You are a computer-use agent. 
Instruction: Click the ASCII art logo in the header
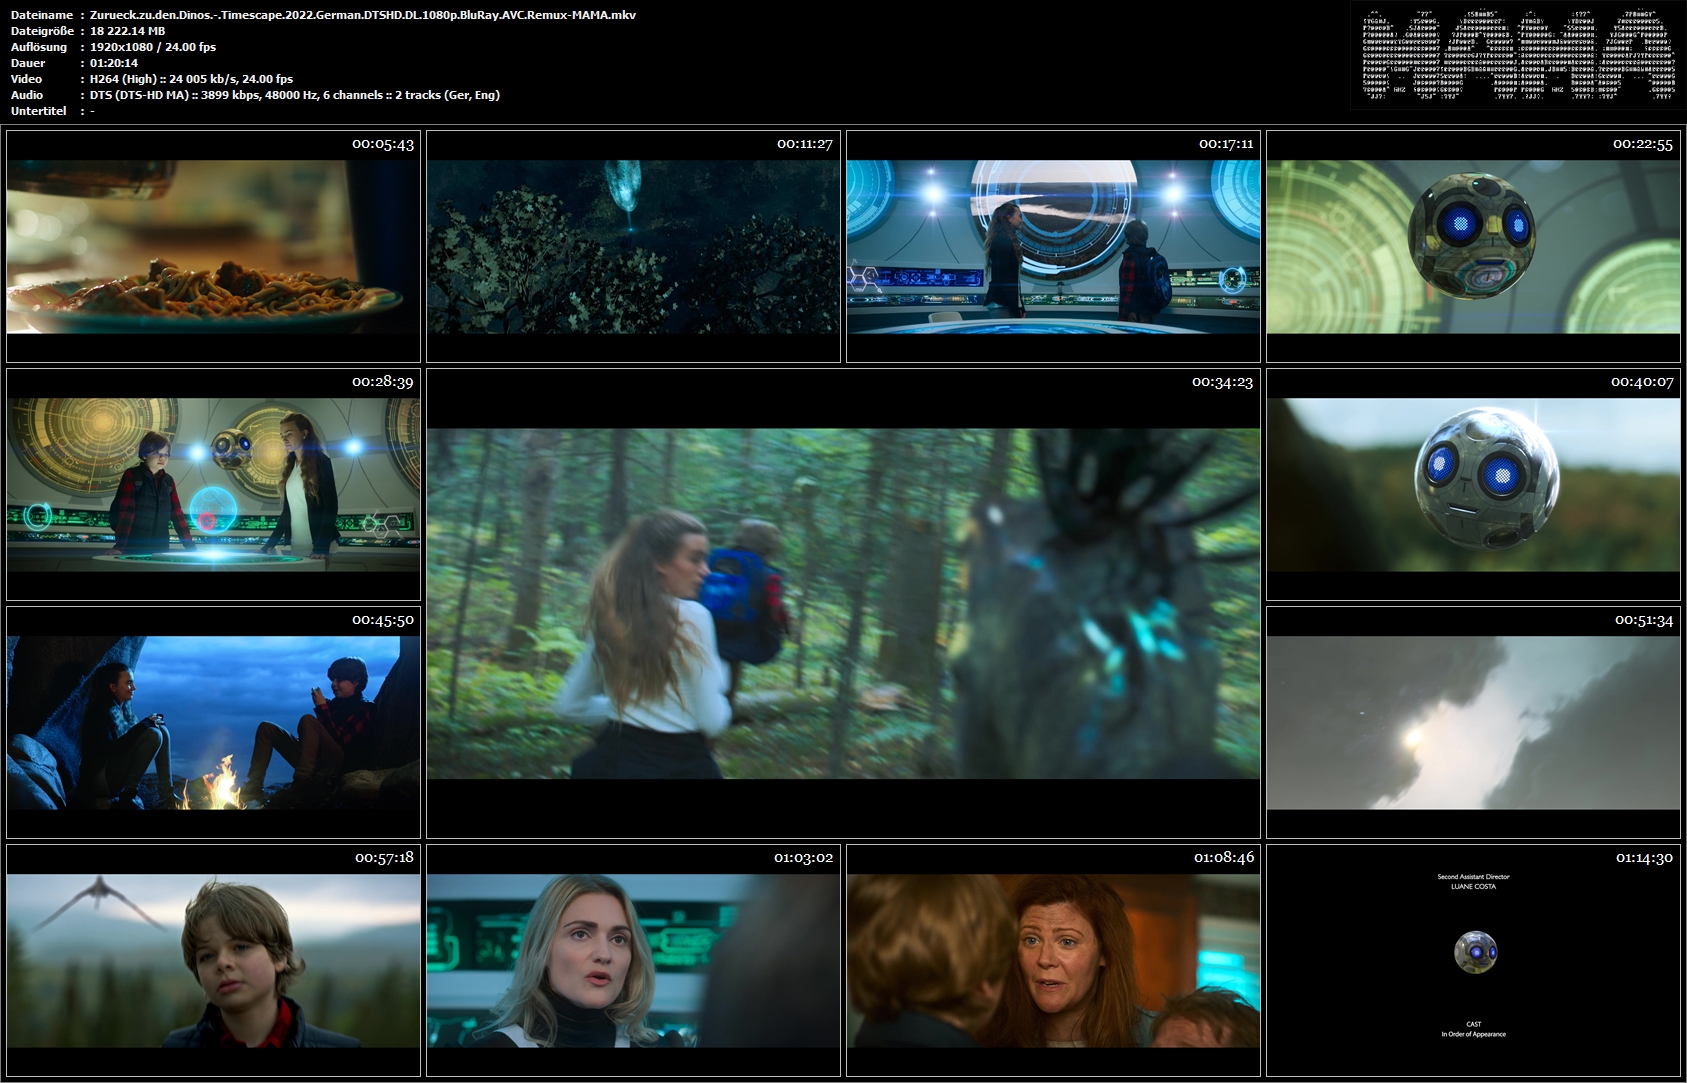1517,55
